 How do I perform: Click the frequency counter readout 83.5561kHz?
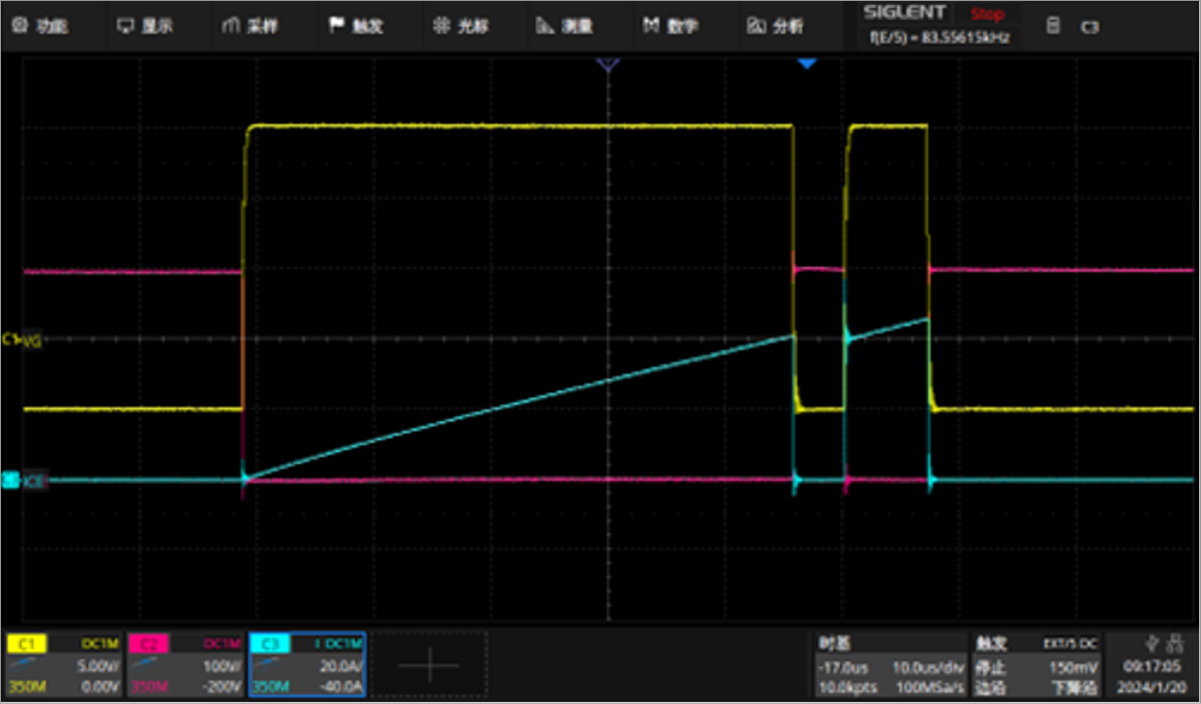[x=940, y=37]
